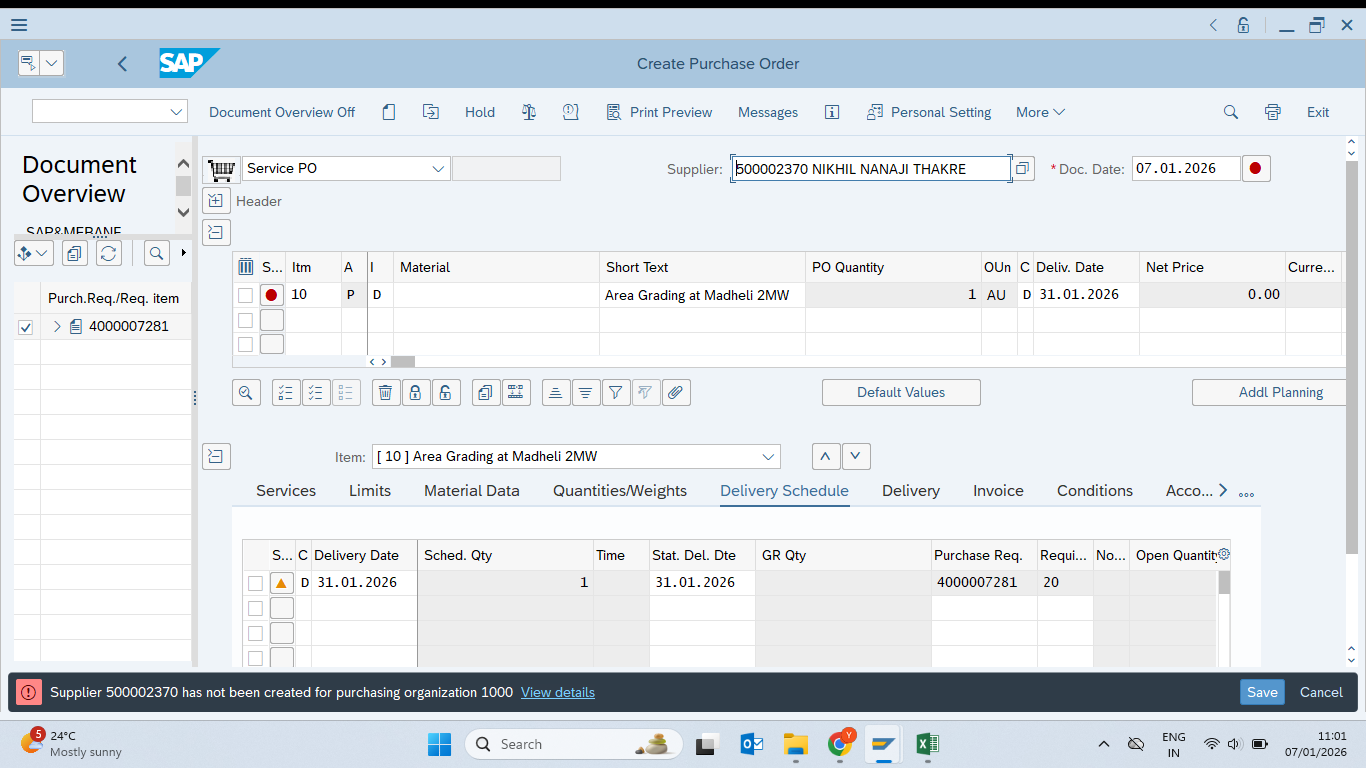Uncheck the purchase requisition 4000007281 checkbox
1366x768 pixels.
tap(26, 327)
